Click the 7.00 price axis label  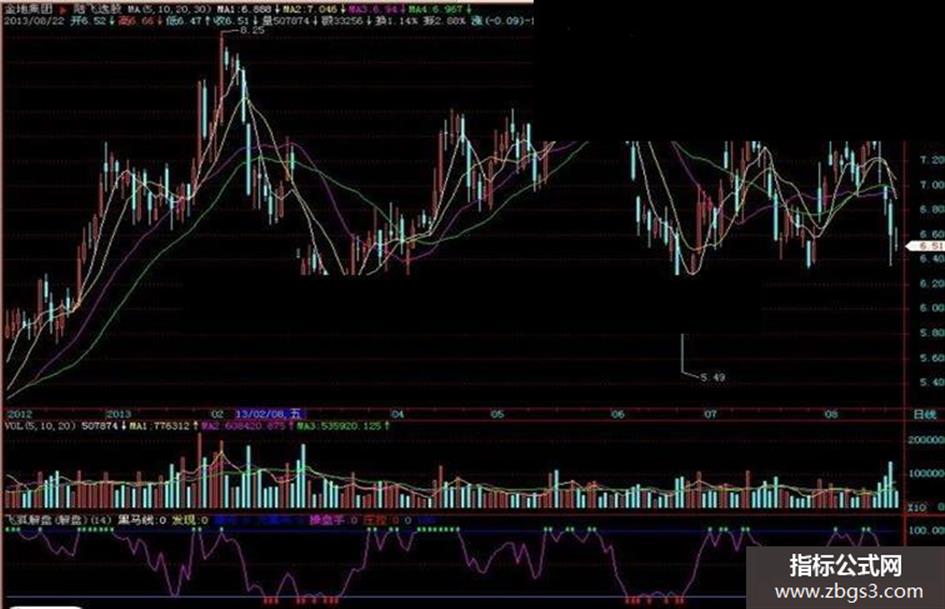932,185
